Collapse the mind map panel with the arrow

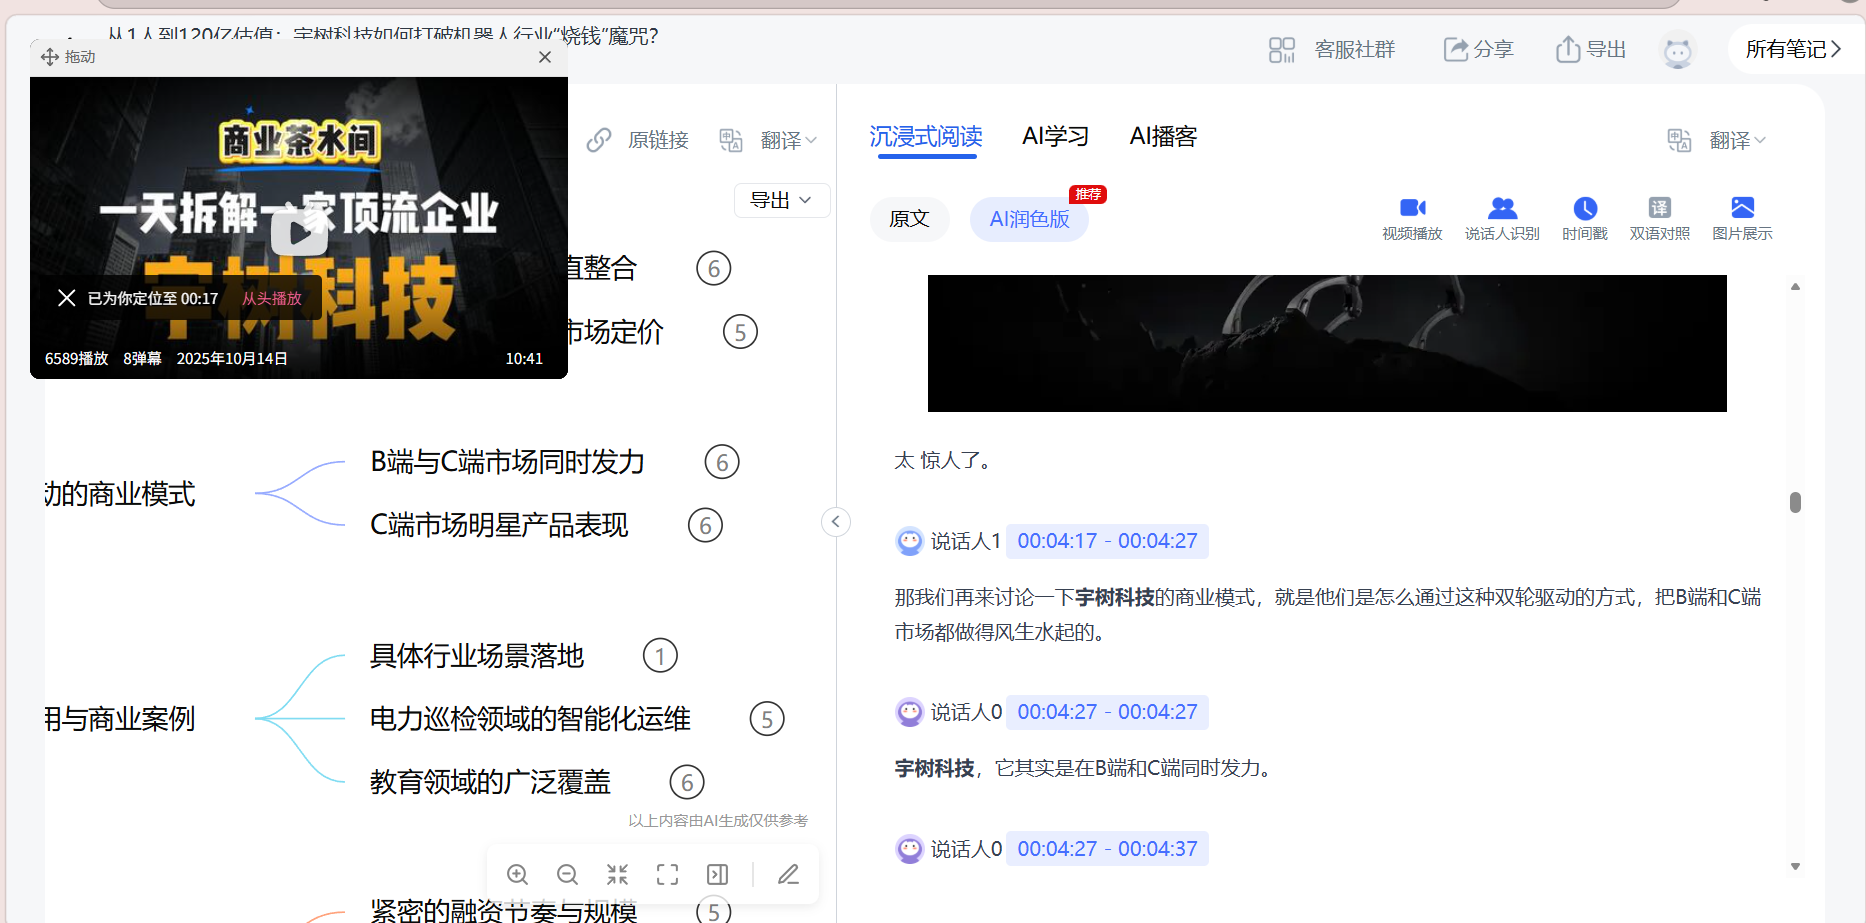pos(836,521)
